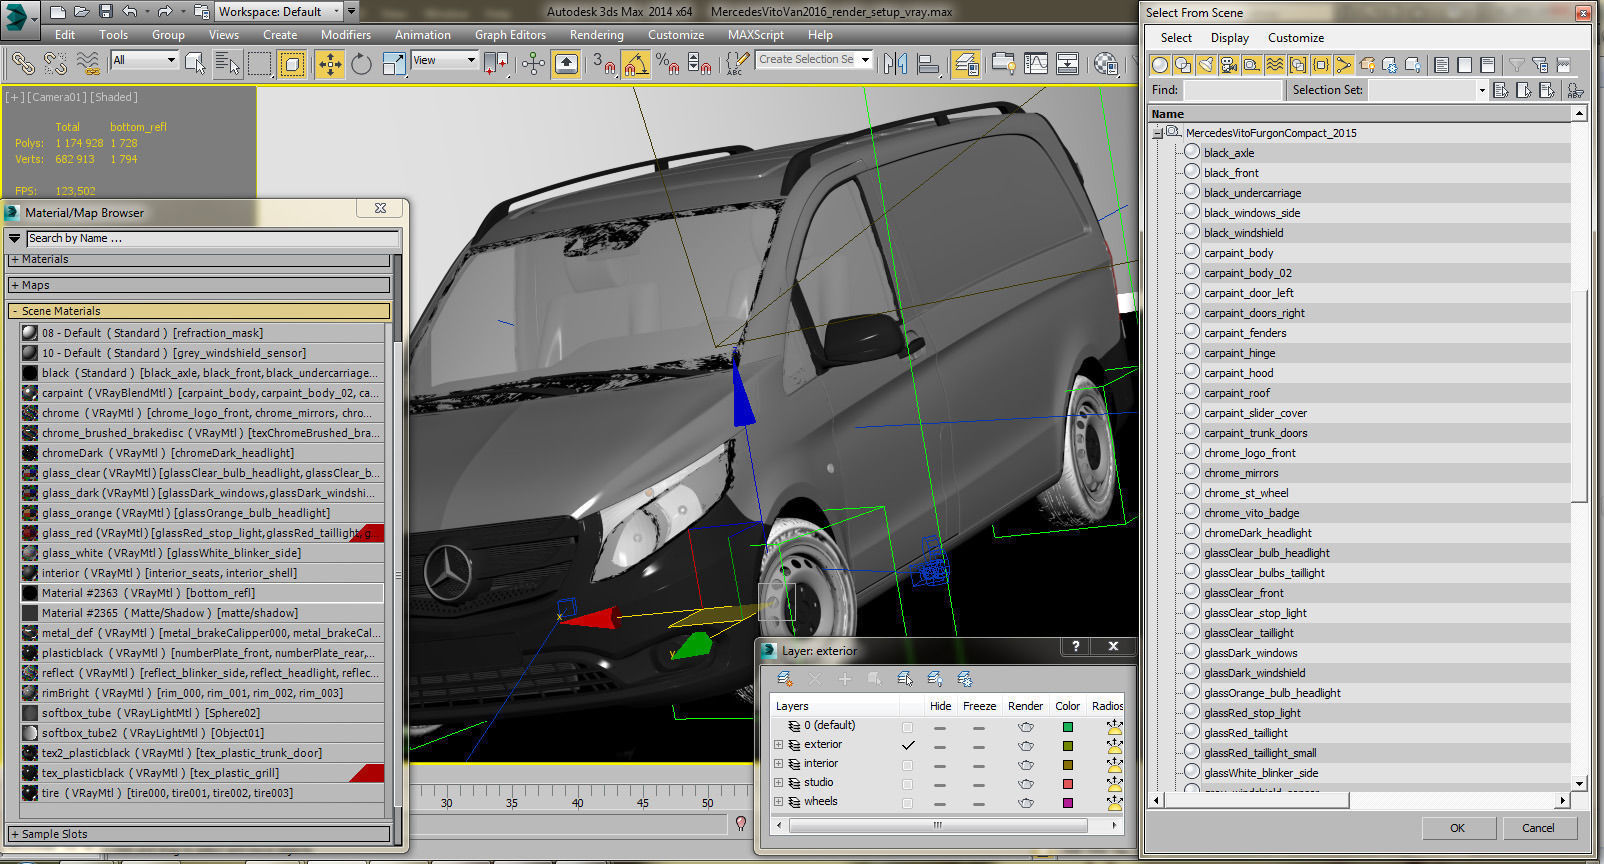Viewport: 1604px width, 864px height.
Task: Expand the Sample Slots rollout
Action: [199, 834]
